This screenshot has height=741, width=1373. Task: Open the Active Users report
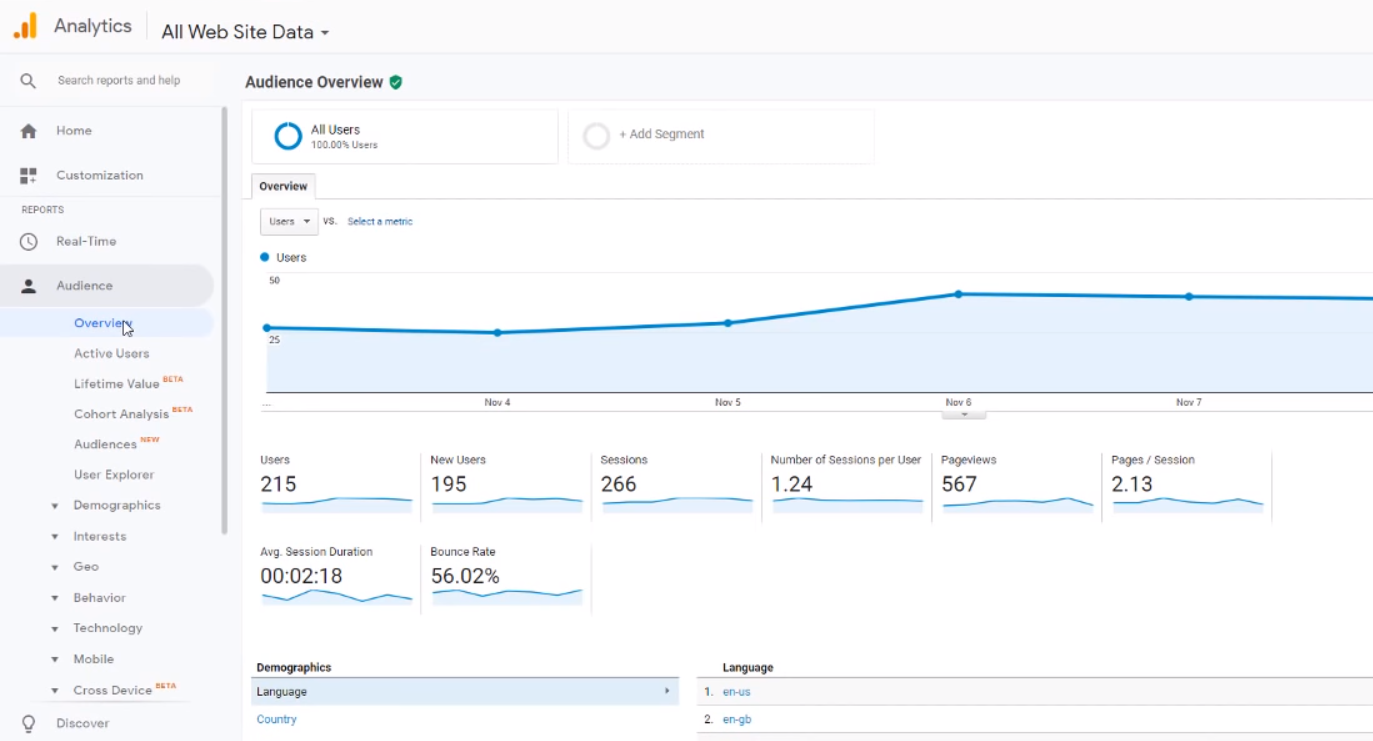click(x=111, y=353)
